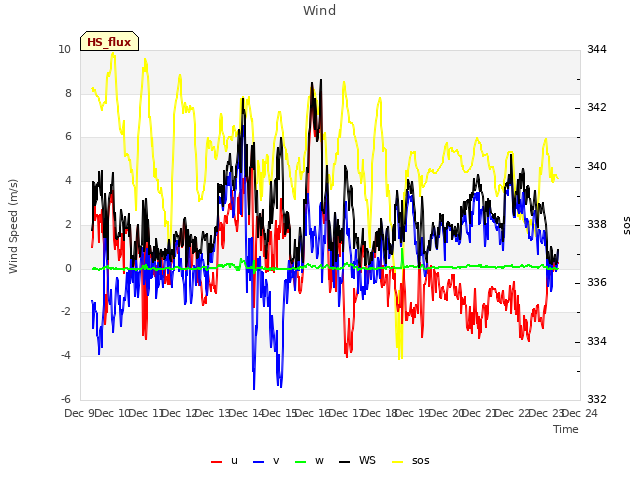Click the Dec 9 x-axis label
Image resolution: width=640 pixels, height=480 pixels.
[x=79, y=413]
